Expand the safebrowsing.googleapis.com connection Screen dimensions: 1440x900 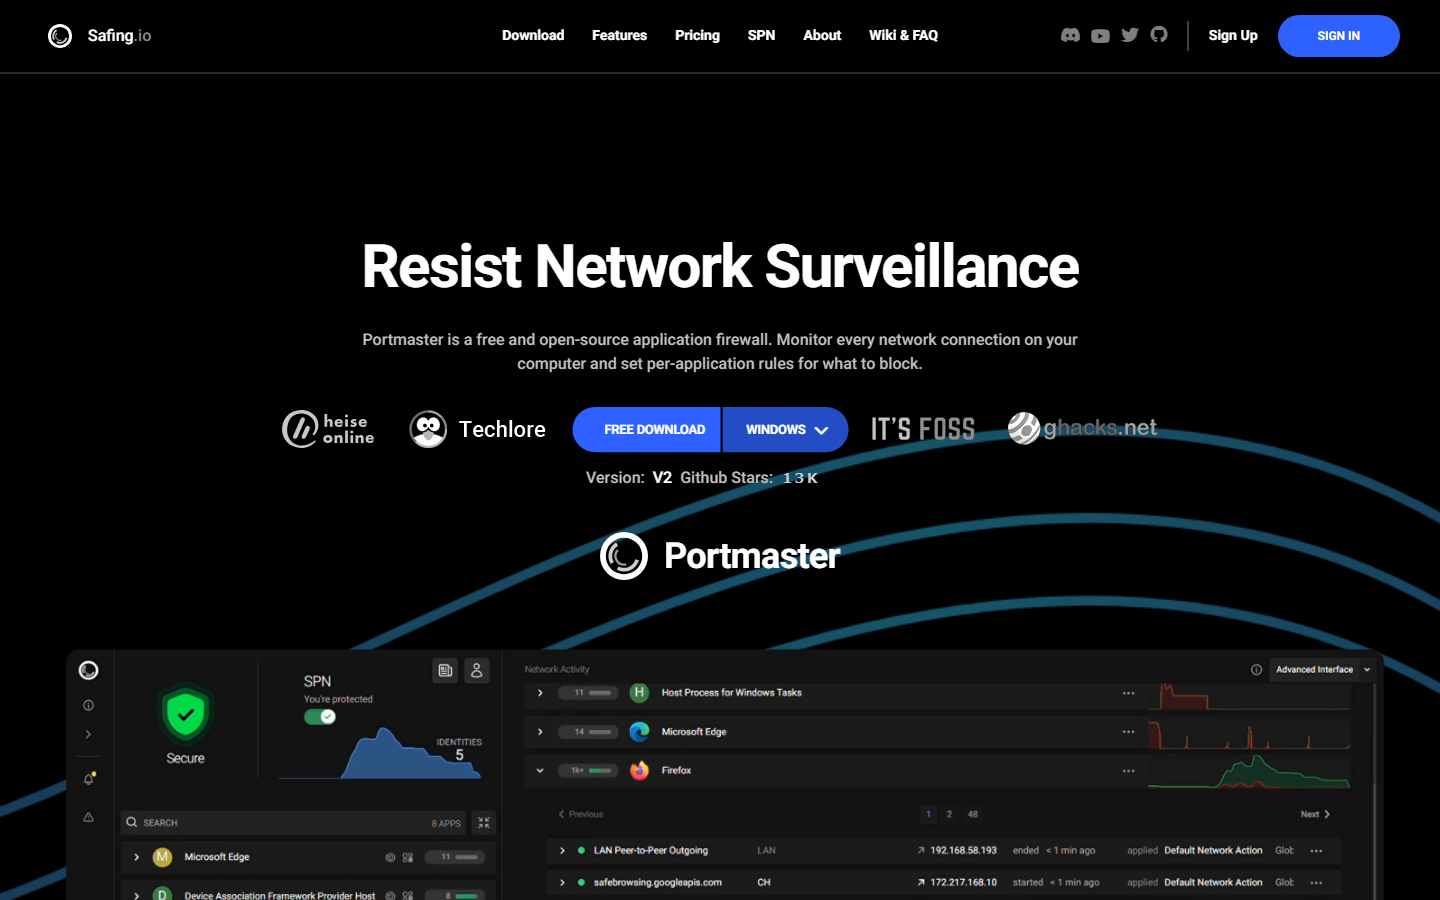pos(562,883)
